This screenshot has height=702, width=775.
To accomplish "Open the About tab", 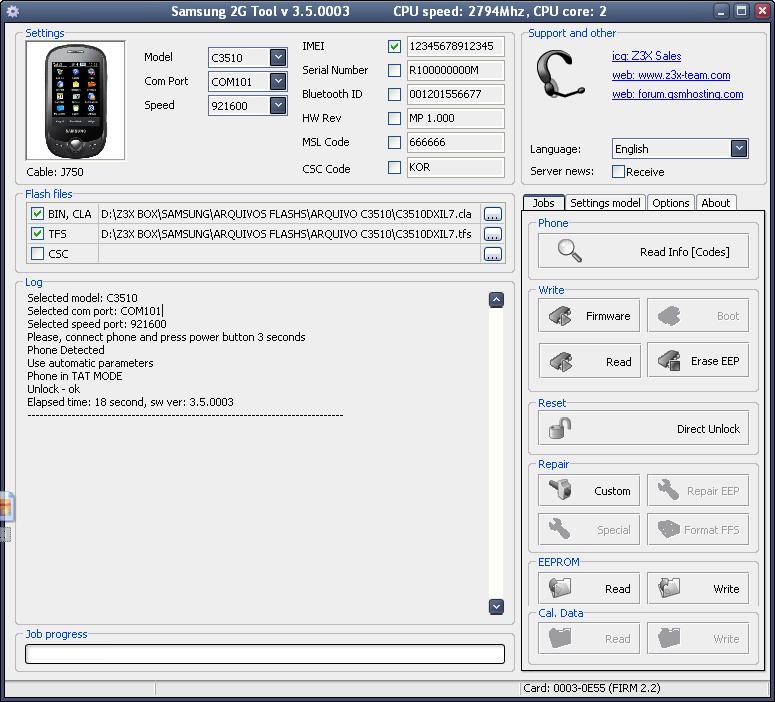I will pyautogui.click(x=715, y=203).
